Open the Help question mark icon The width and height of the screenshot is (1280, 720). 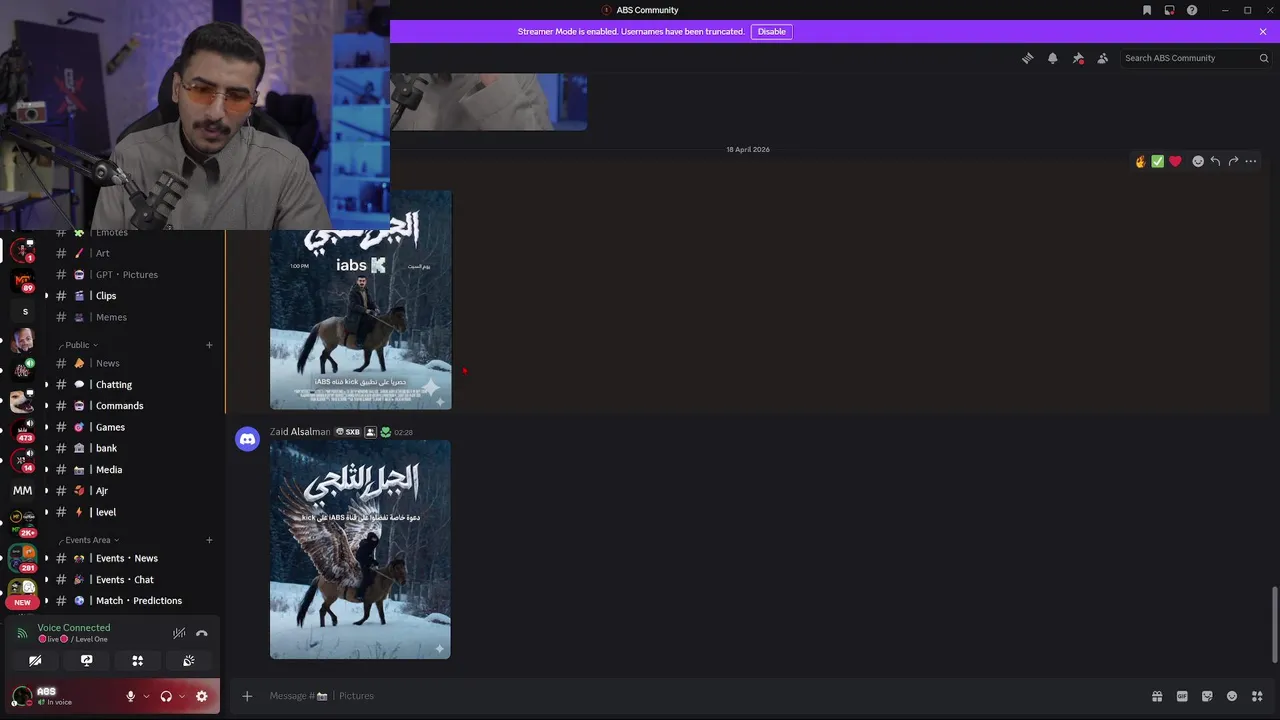coord(1192,10)
